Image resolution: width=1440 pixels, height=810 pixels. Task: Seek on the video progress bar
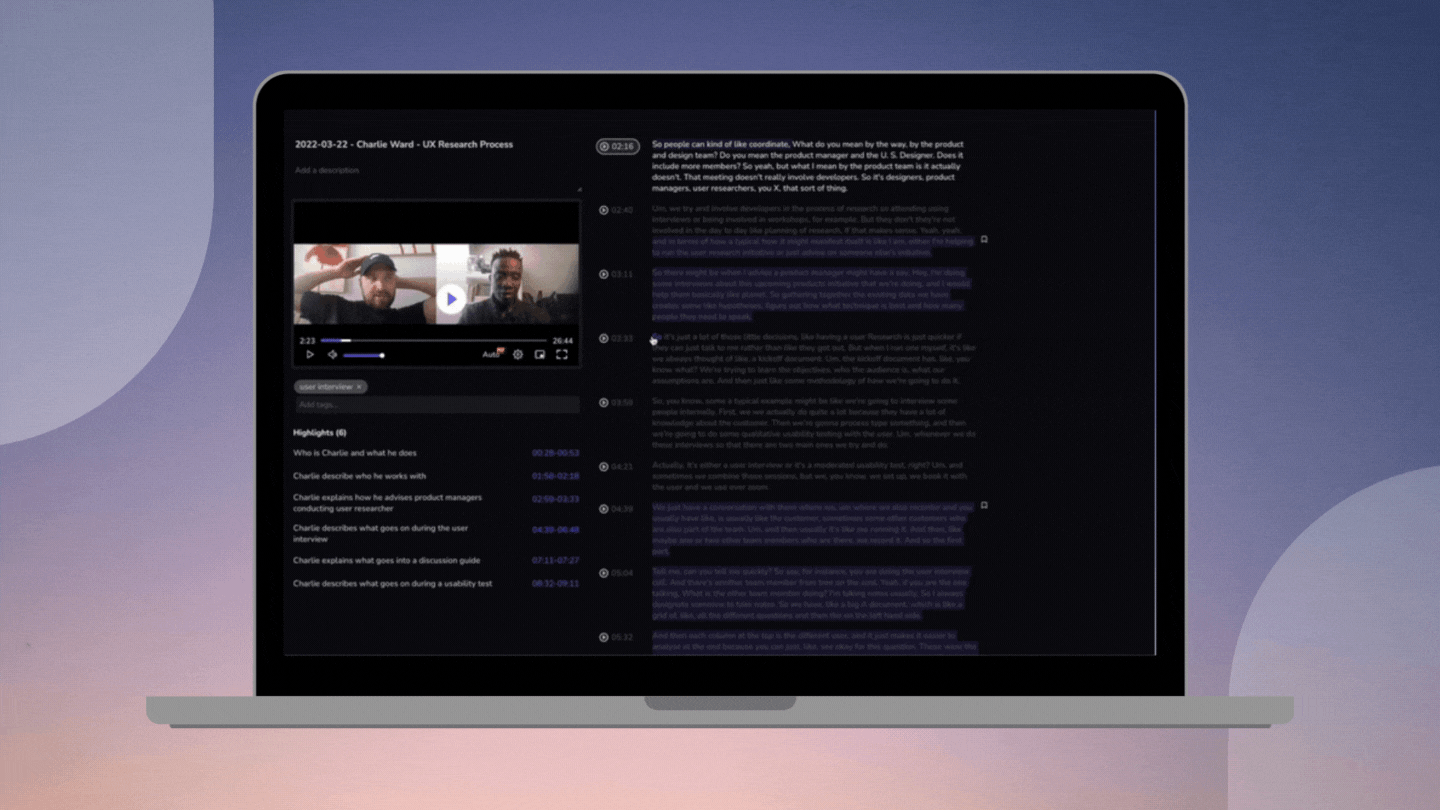(x=434, y=340)
